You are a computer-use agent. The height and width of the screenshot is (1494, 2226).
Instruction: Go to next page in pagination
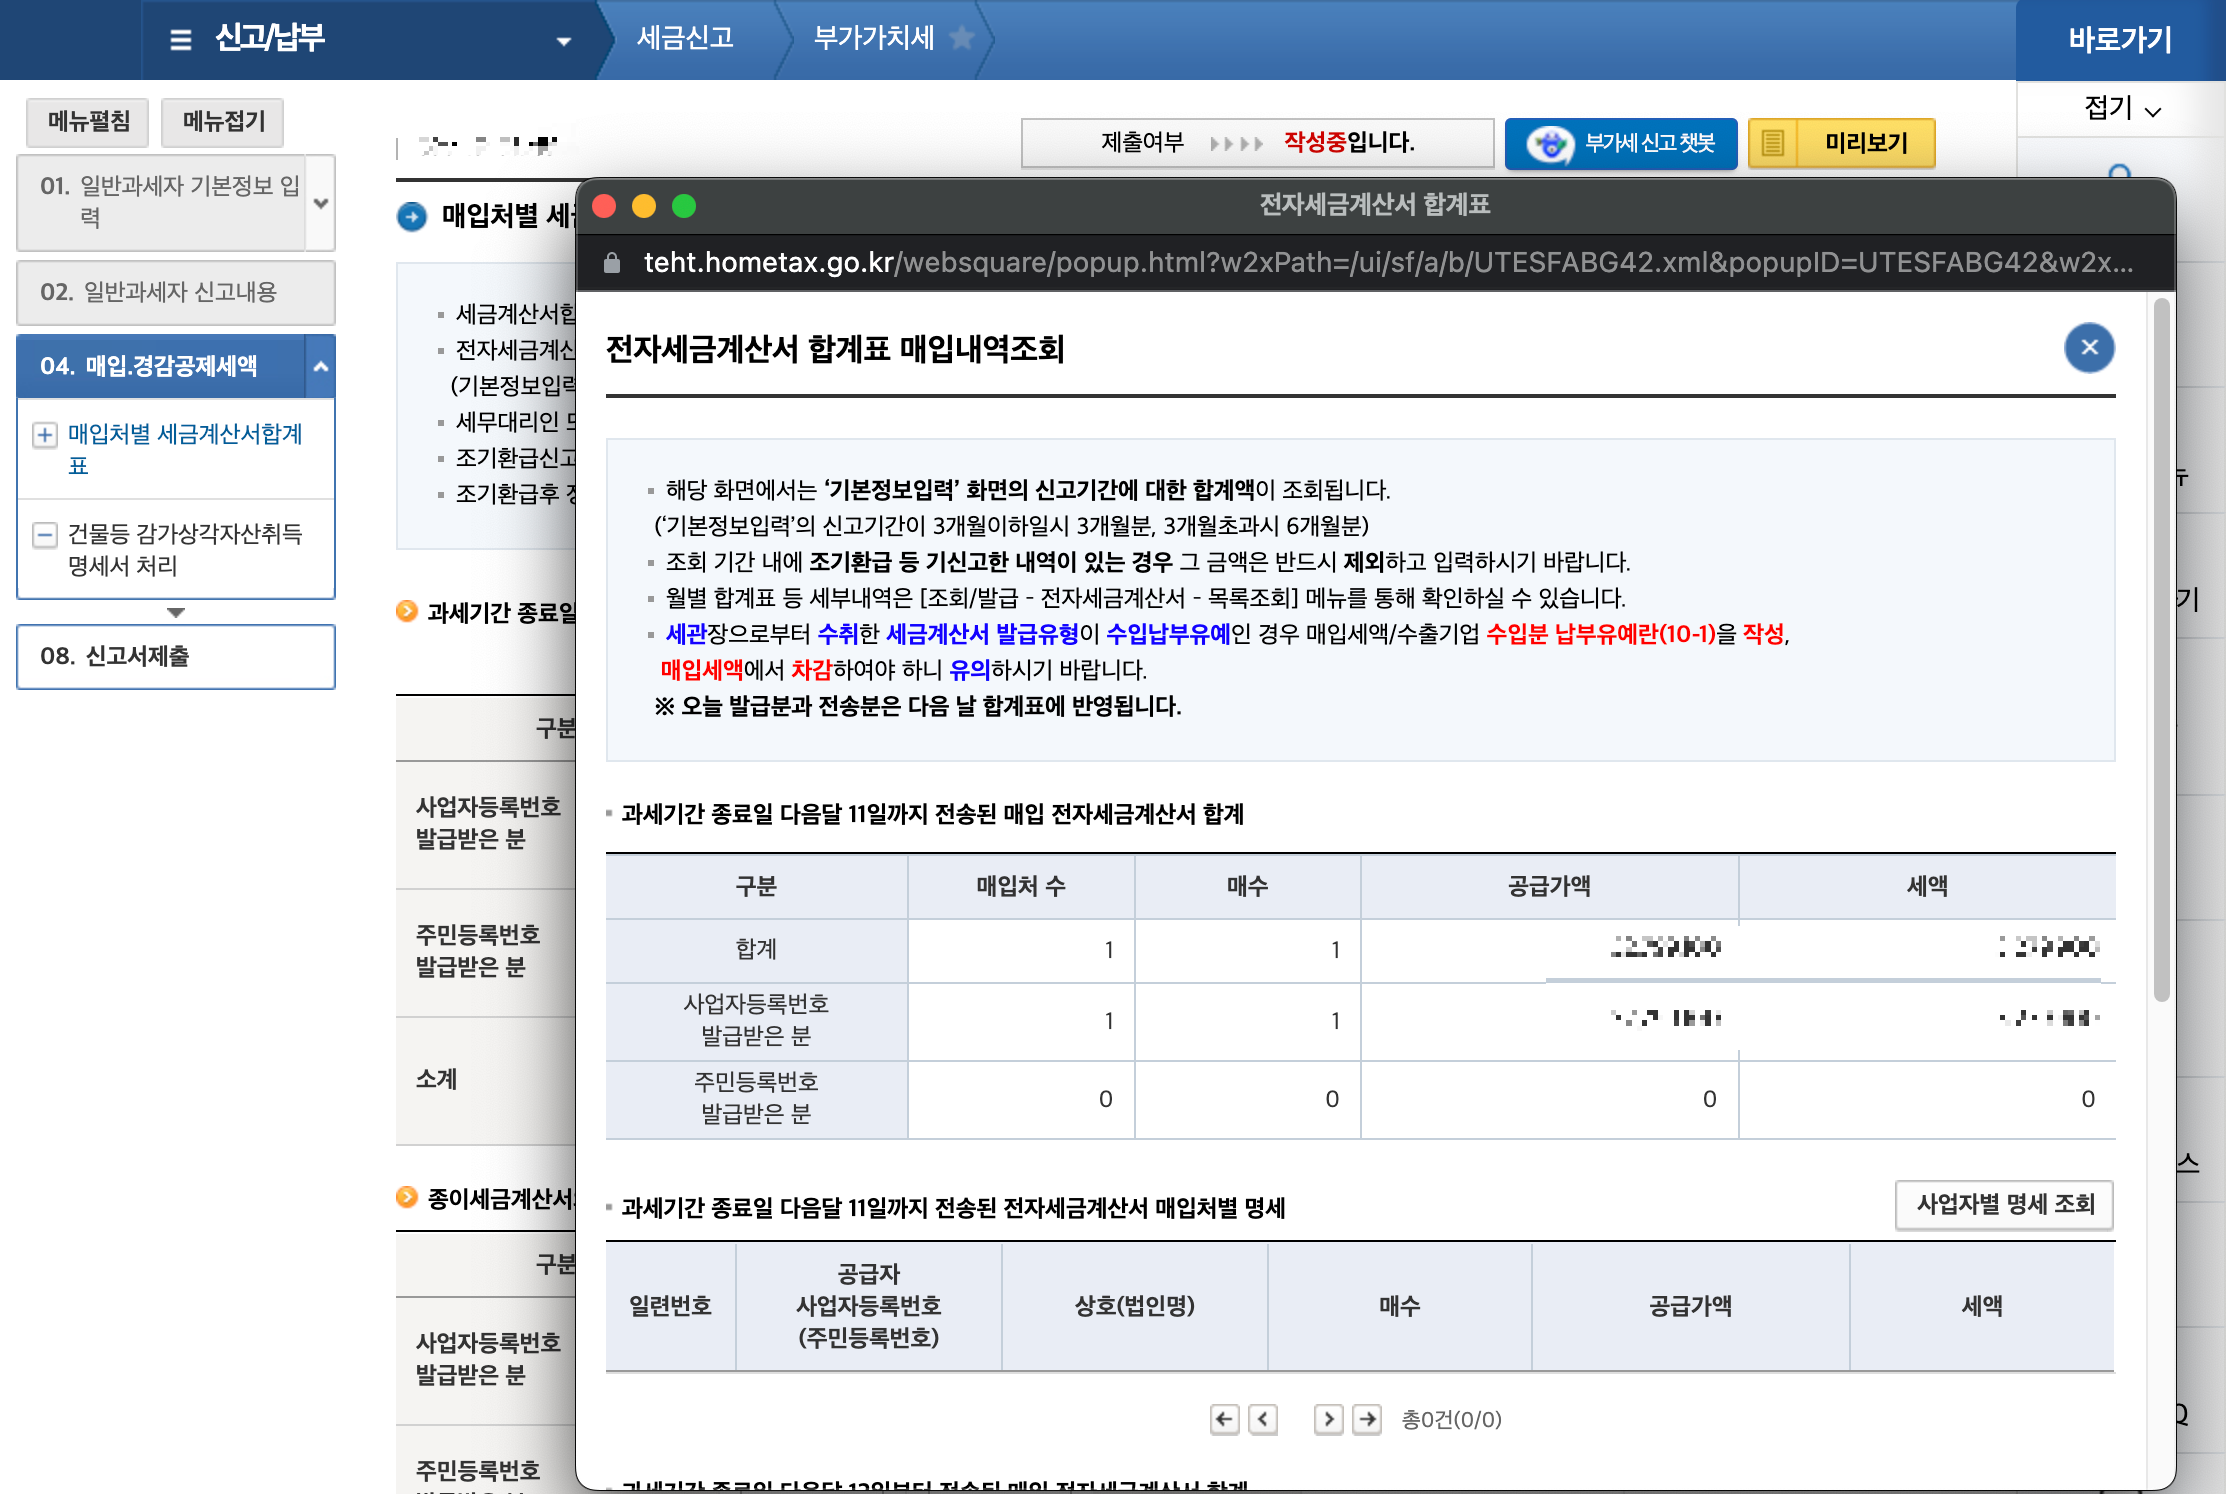point(1328,1419)
